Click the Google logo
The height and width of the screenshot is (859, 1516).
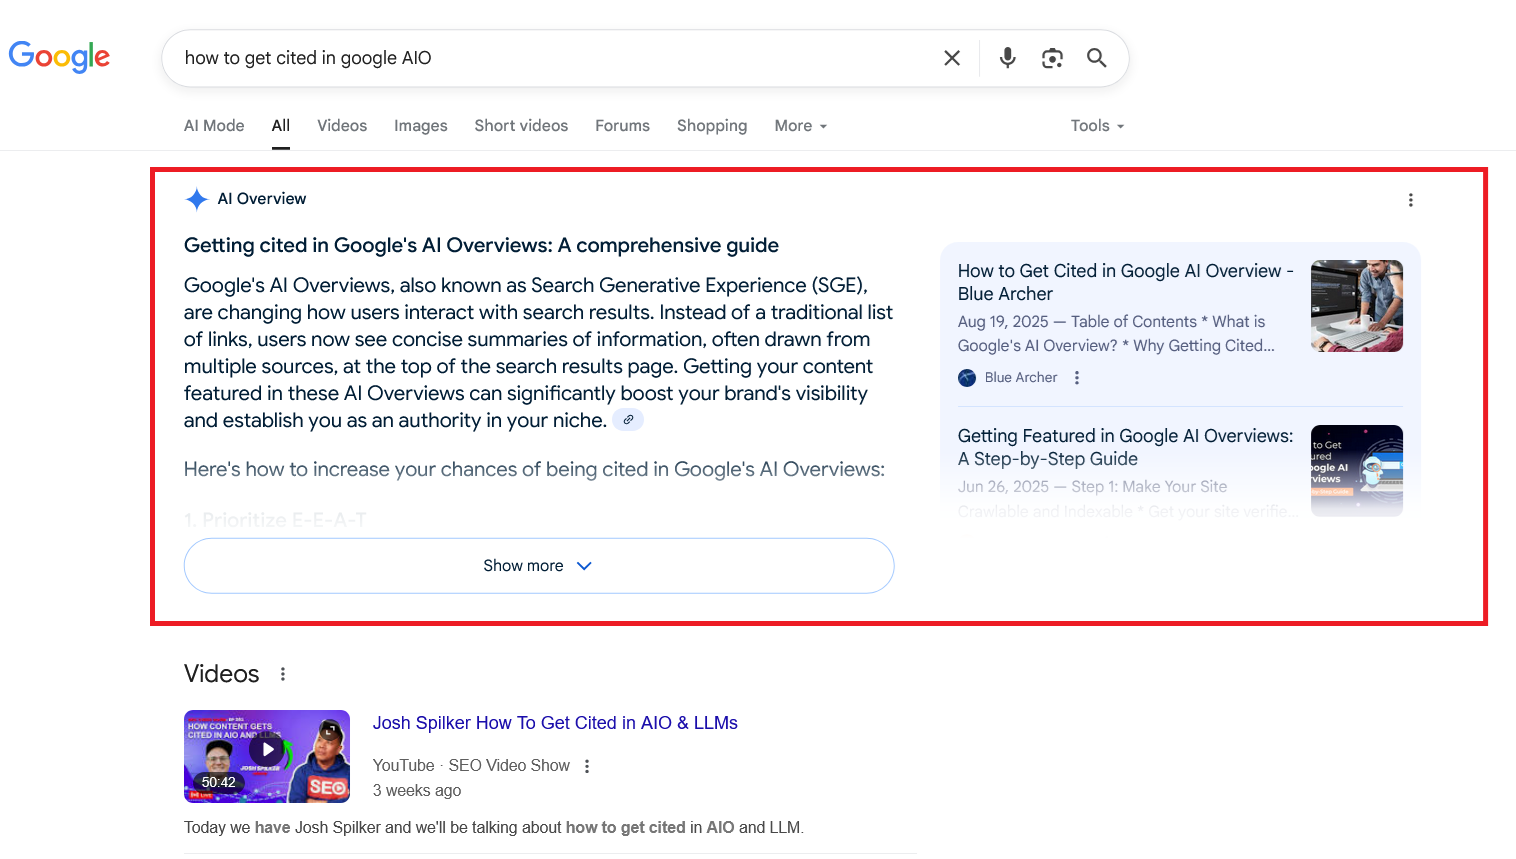(x=59, y=57)
